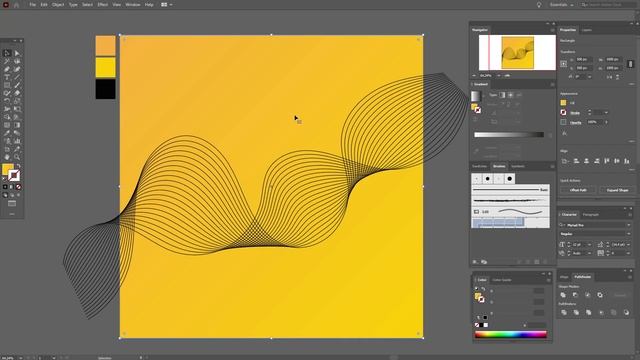
Task: Click the color spectrum bar in the Color panel
Action: tap(511, 335)
